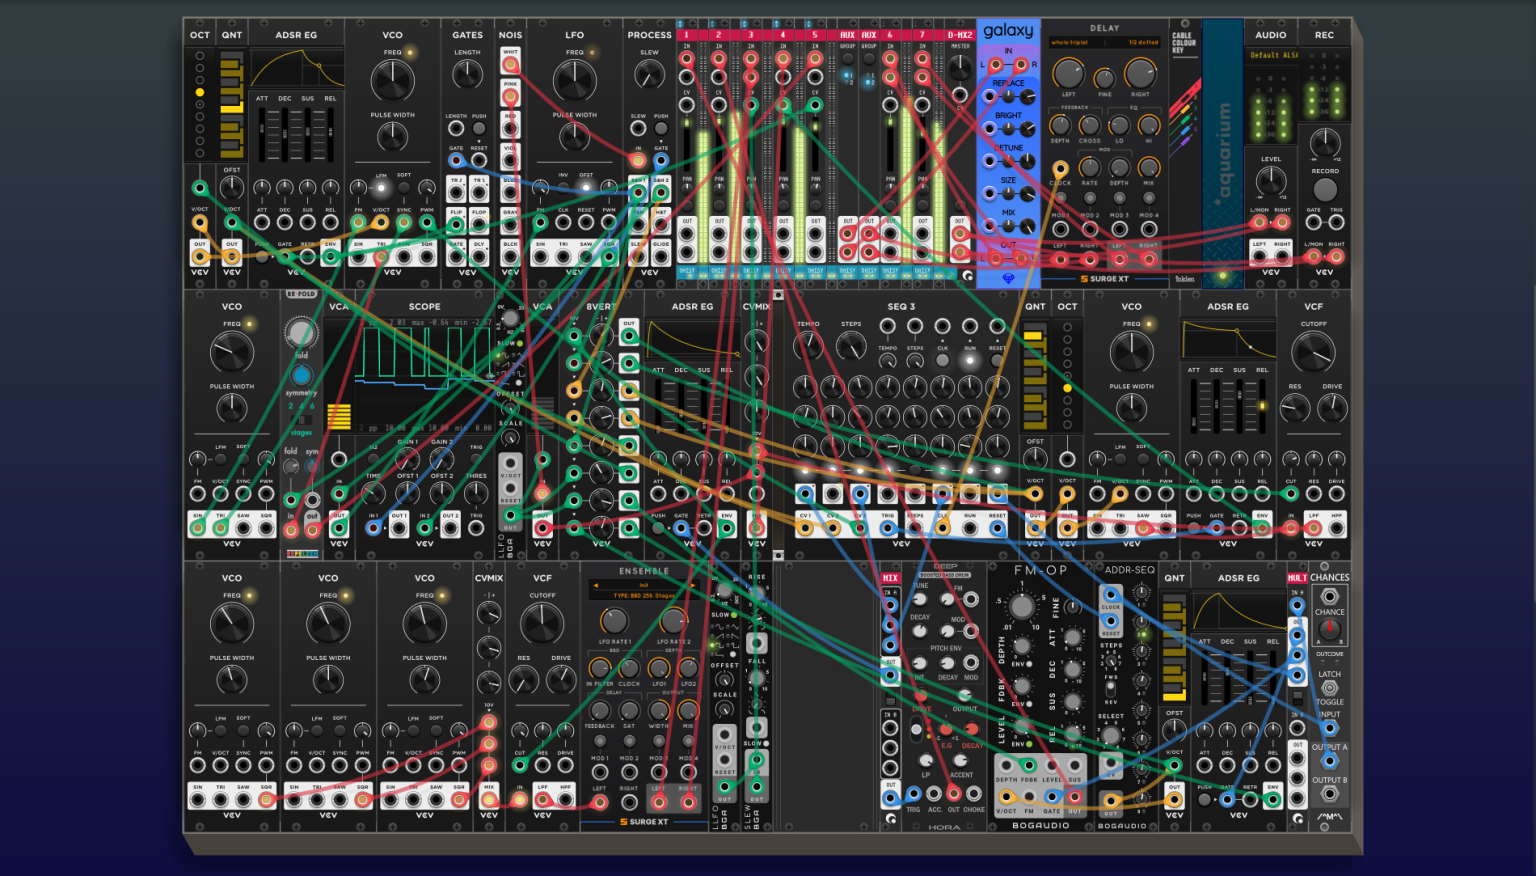Click the SEQ 3 CLK button
This screenshot has height=876, width=1536.
[x=942, y=360]
